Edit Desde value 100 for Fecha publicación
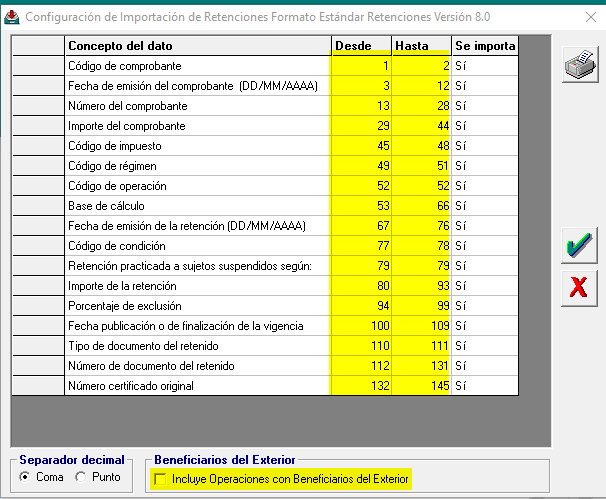This screenshot has height=499, width=606. point(361,326)
